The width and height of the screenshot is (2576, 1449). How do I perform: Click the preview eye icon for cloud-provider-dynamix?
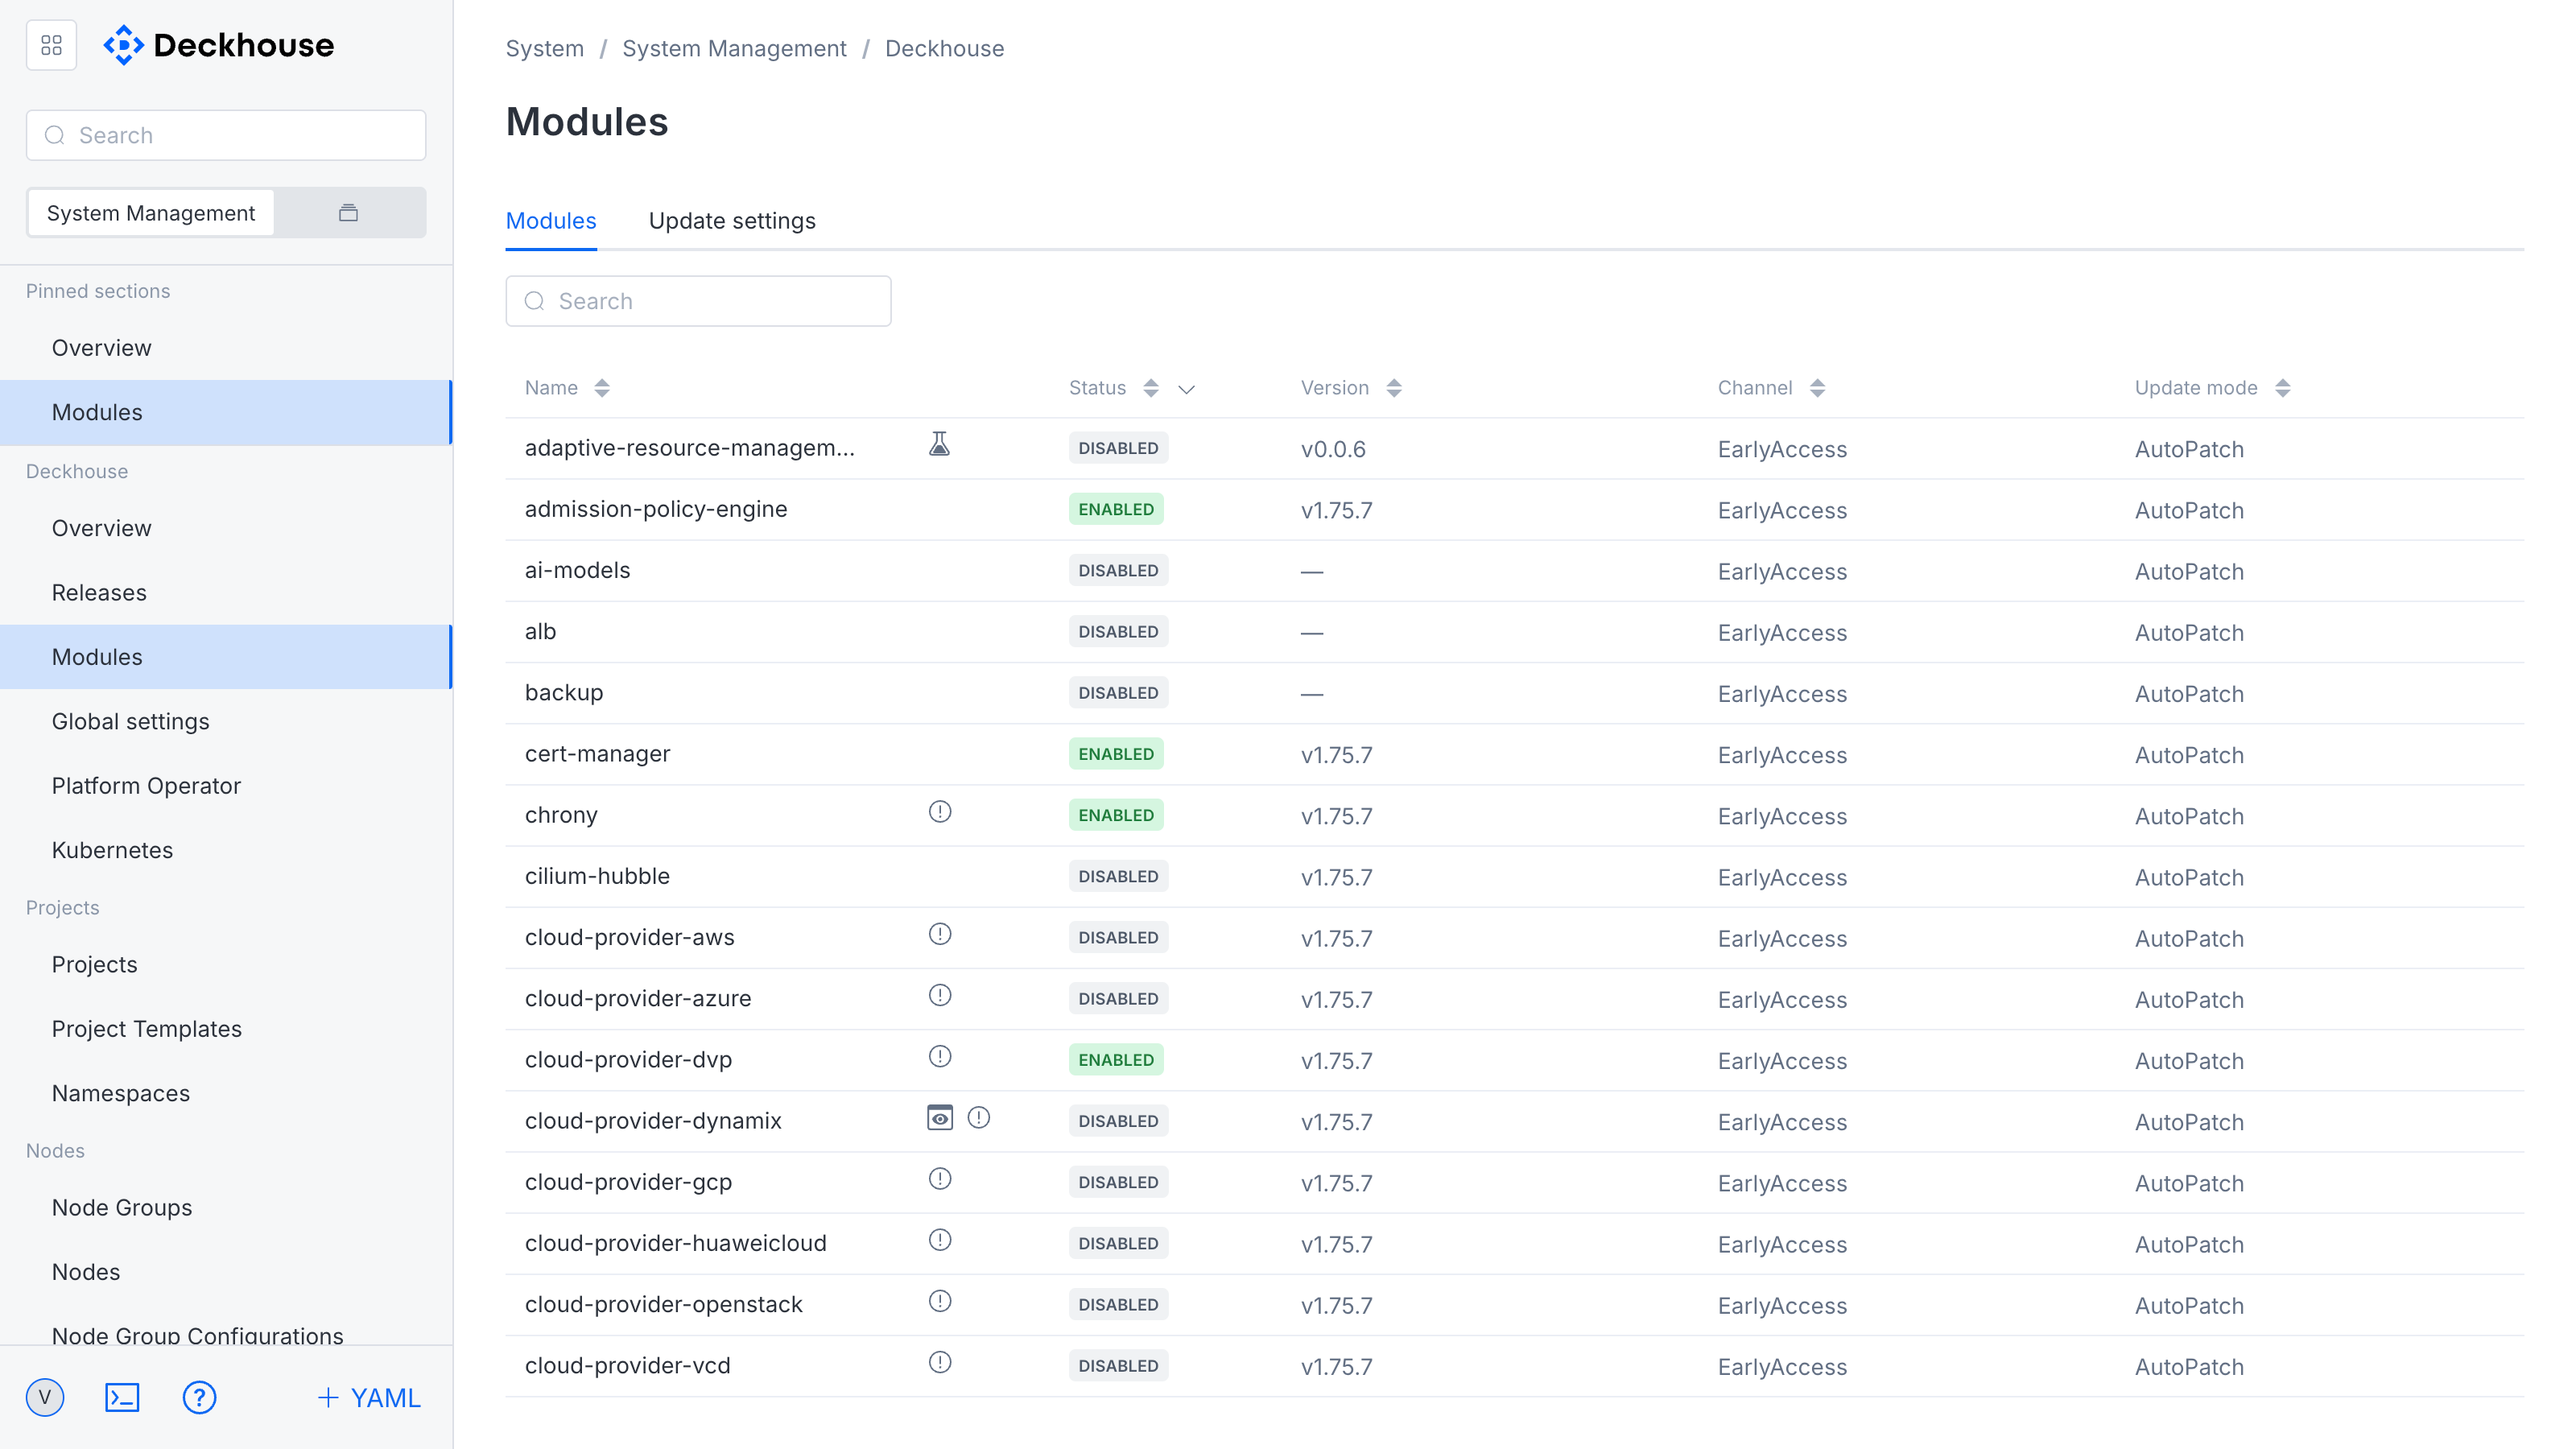tap(940, 1118)
